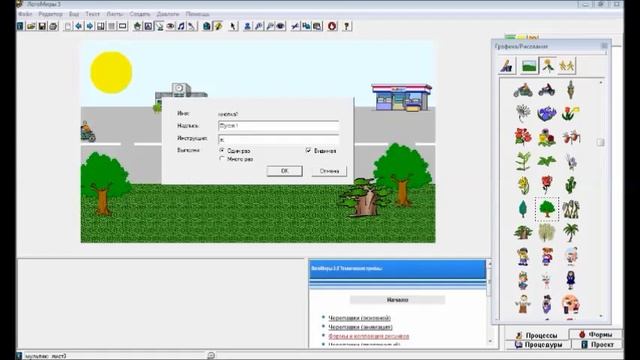Click the rectangle presentation-mode toolbar icon

(122, 27)
